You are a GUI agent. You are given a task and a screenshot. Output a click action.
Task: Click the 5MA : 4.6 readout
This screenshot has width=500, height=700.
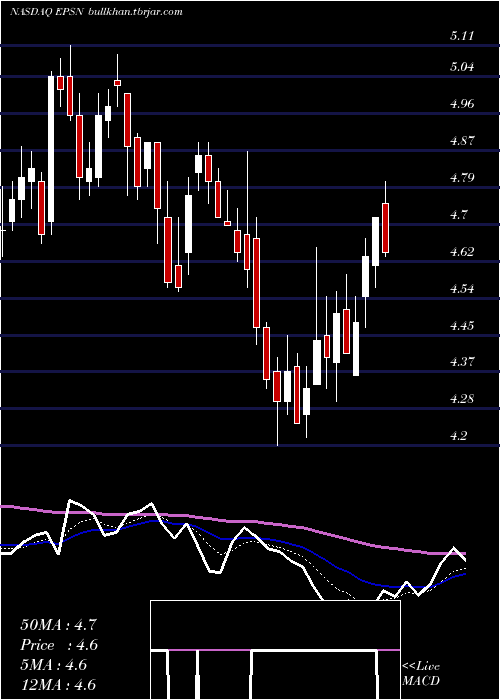click(x=54, y=665)
